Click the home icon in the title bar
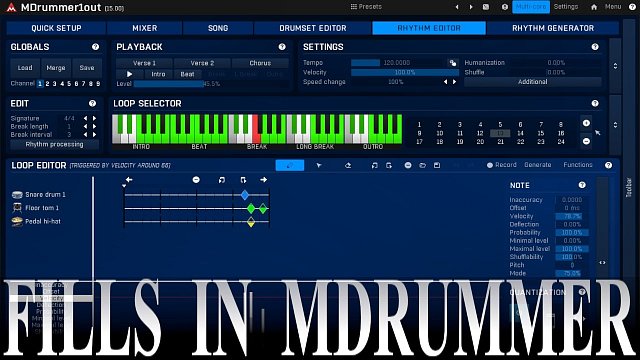640x360 pixels. tap(594, 7)
